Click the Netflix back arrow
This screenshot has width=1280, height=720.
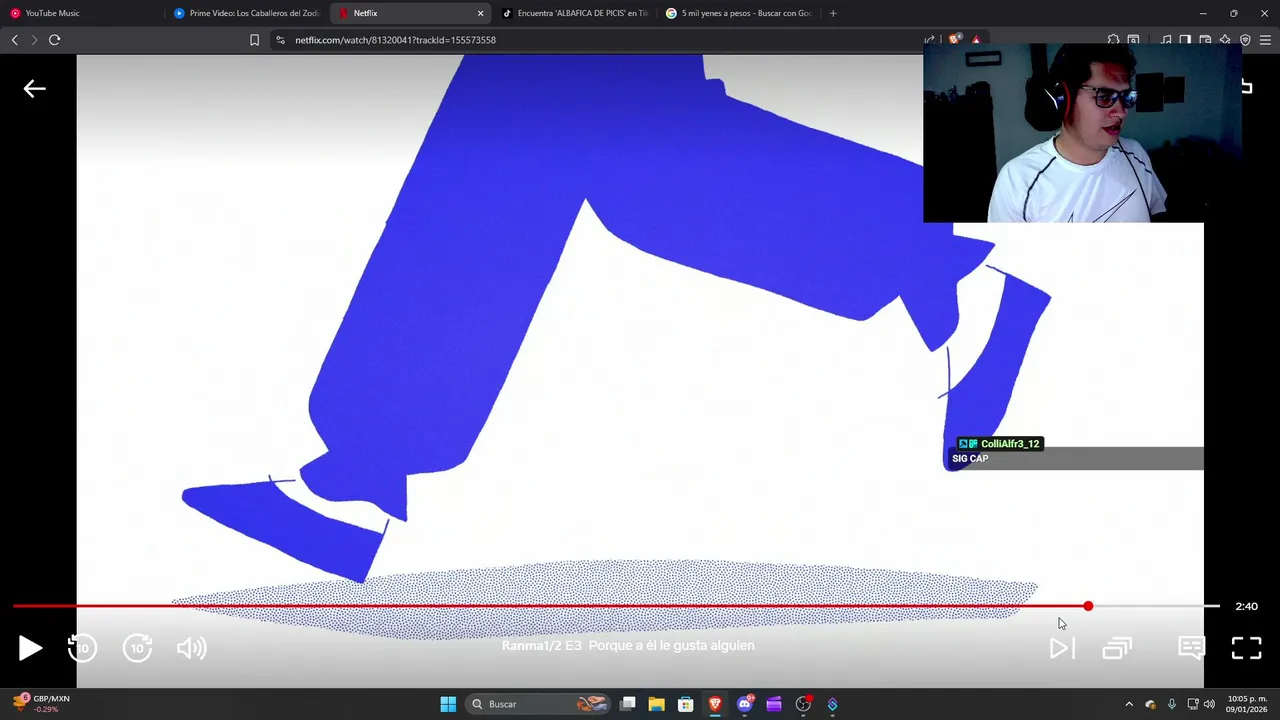pyautogui.click(x=35, y=89)
